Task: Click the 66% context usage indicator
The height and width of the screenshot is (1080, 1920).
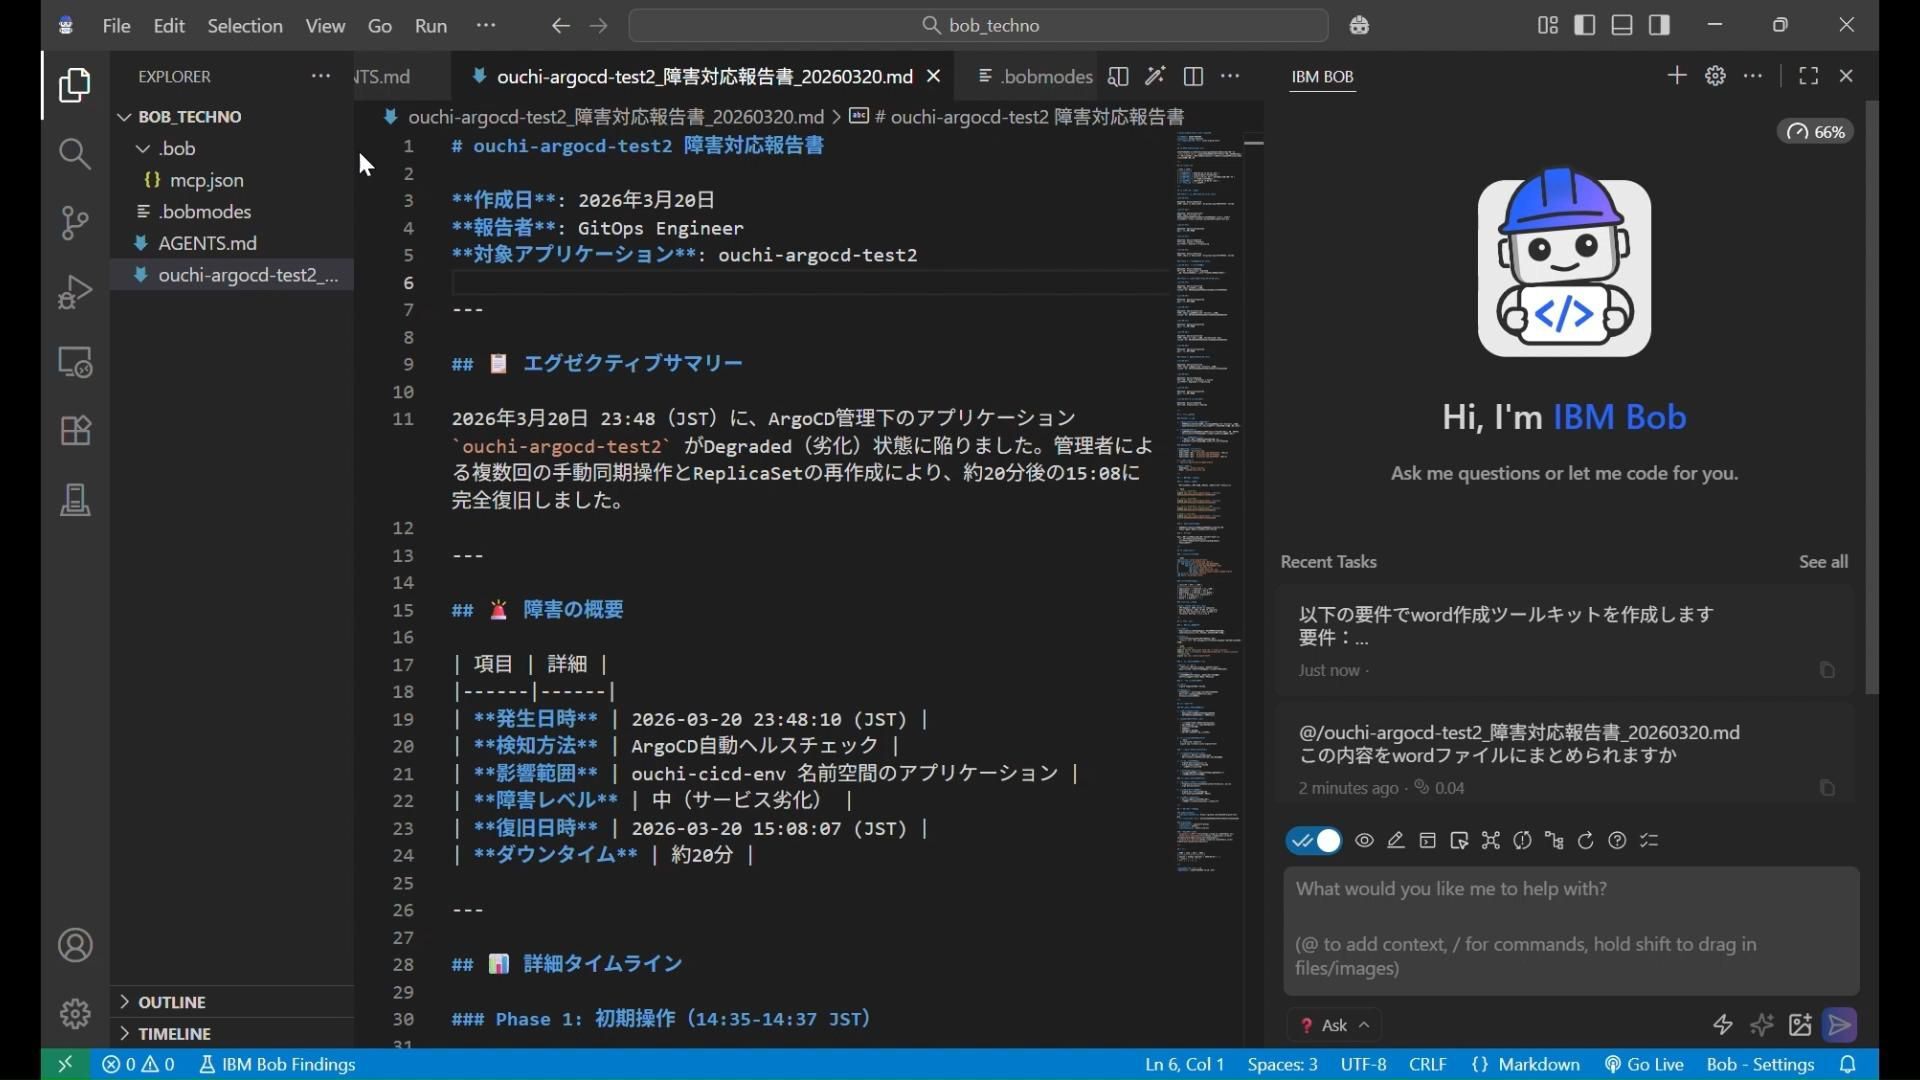Action: [x=1816, y=132]
